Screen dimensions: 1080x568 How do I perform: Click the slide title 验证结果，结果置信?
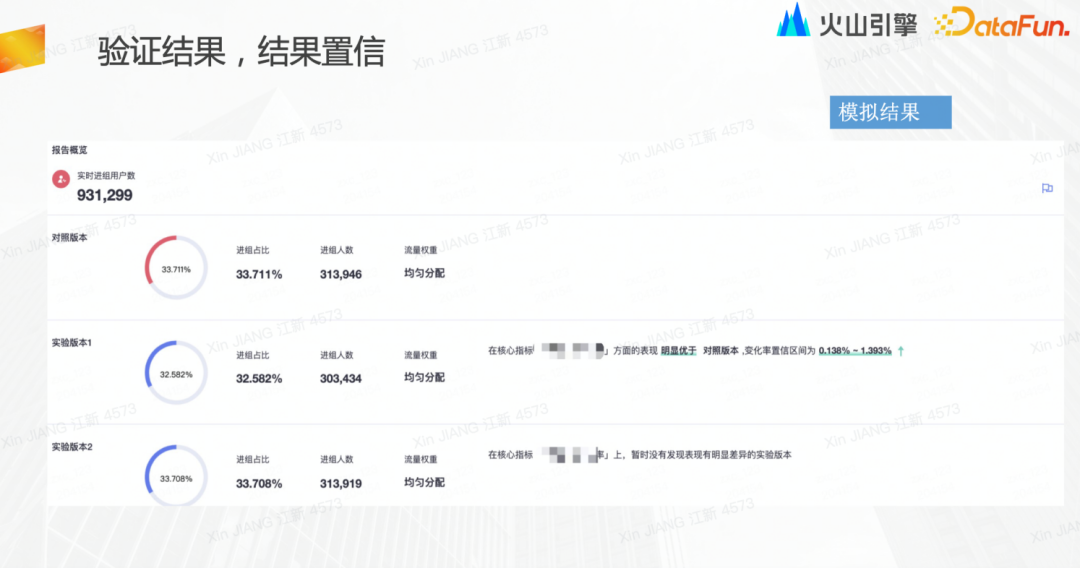(241, 52)
